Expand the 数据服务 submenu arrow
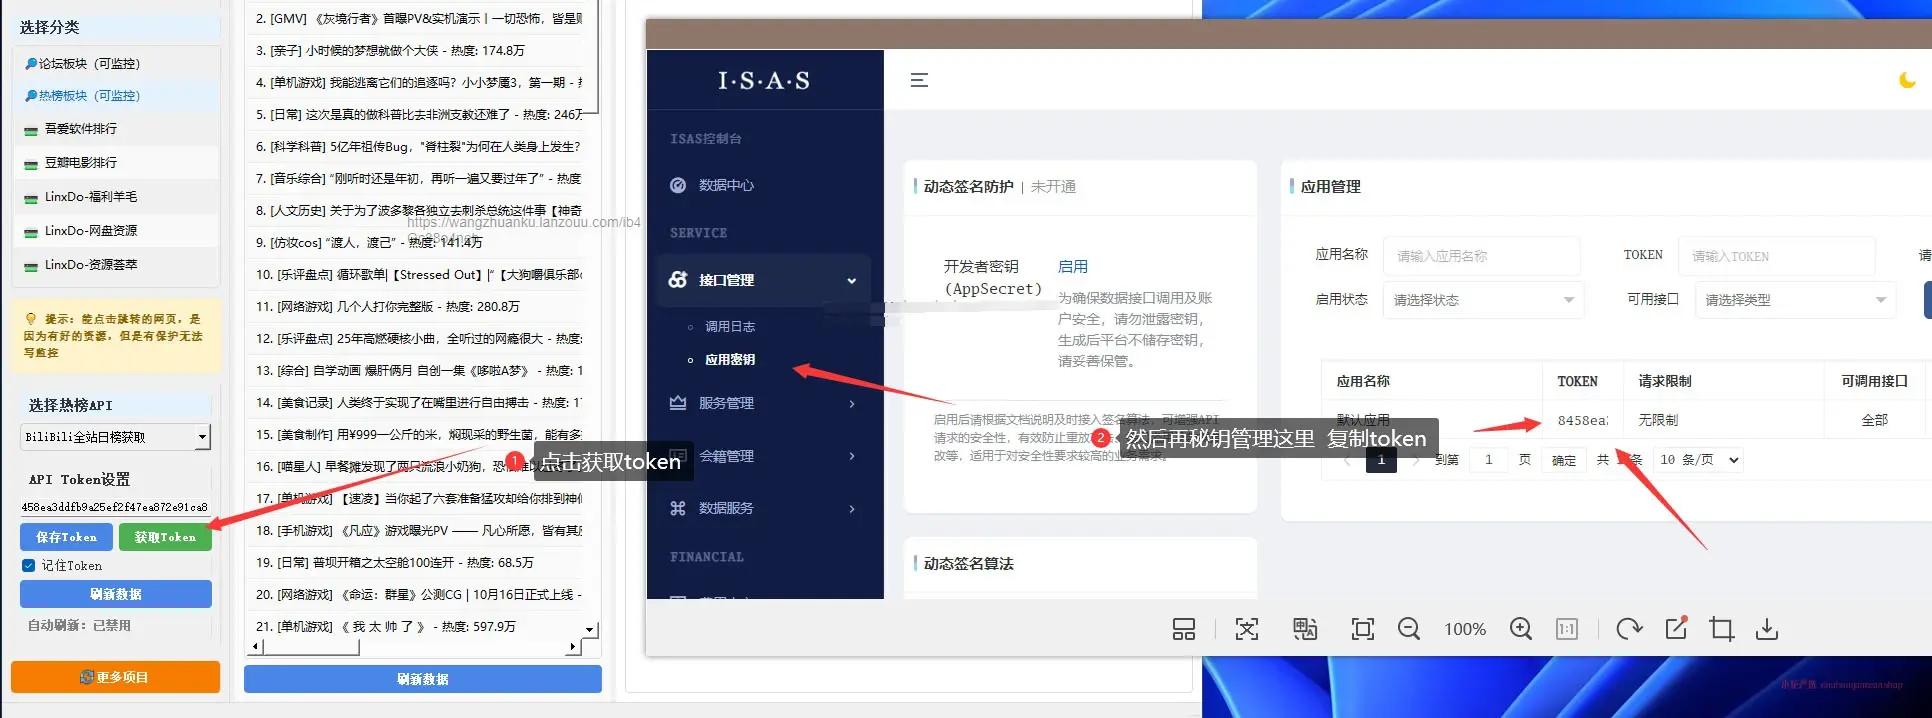Image resolution: width=1932 pixels, height=718 pixels. [x=852, y=509]
